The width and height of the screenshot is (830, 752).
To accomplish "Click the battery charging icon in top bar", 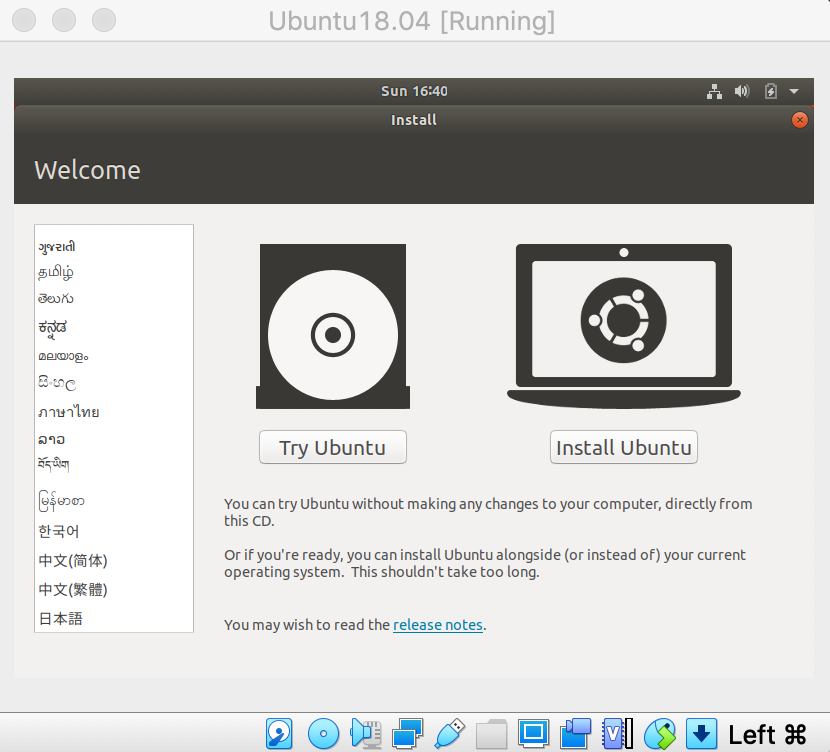I will 771,91.
